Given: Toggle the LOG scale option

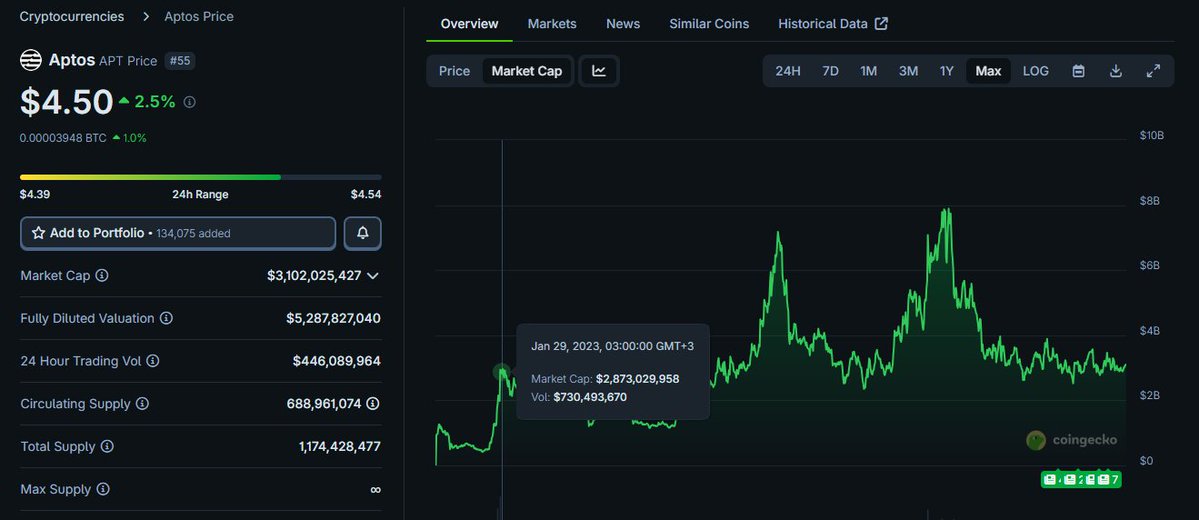Looking at the screenshot, I should pyautogui.click(x=1036, y=71).
